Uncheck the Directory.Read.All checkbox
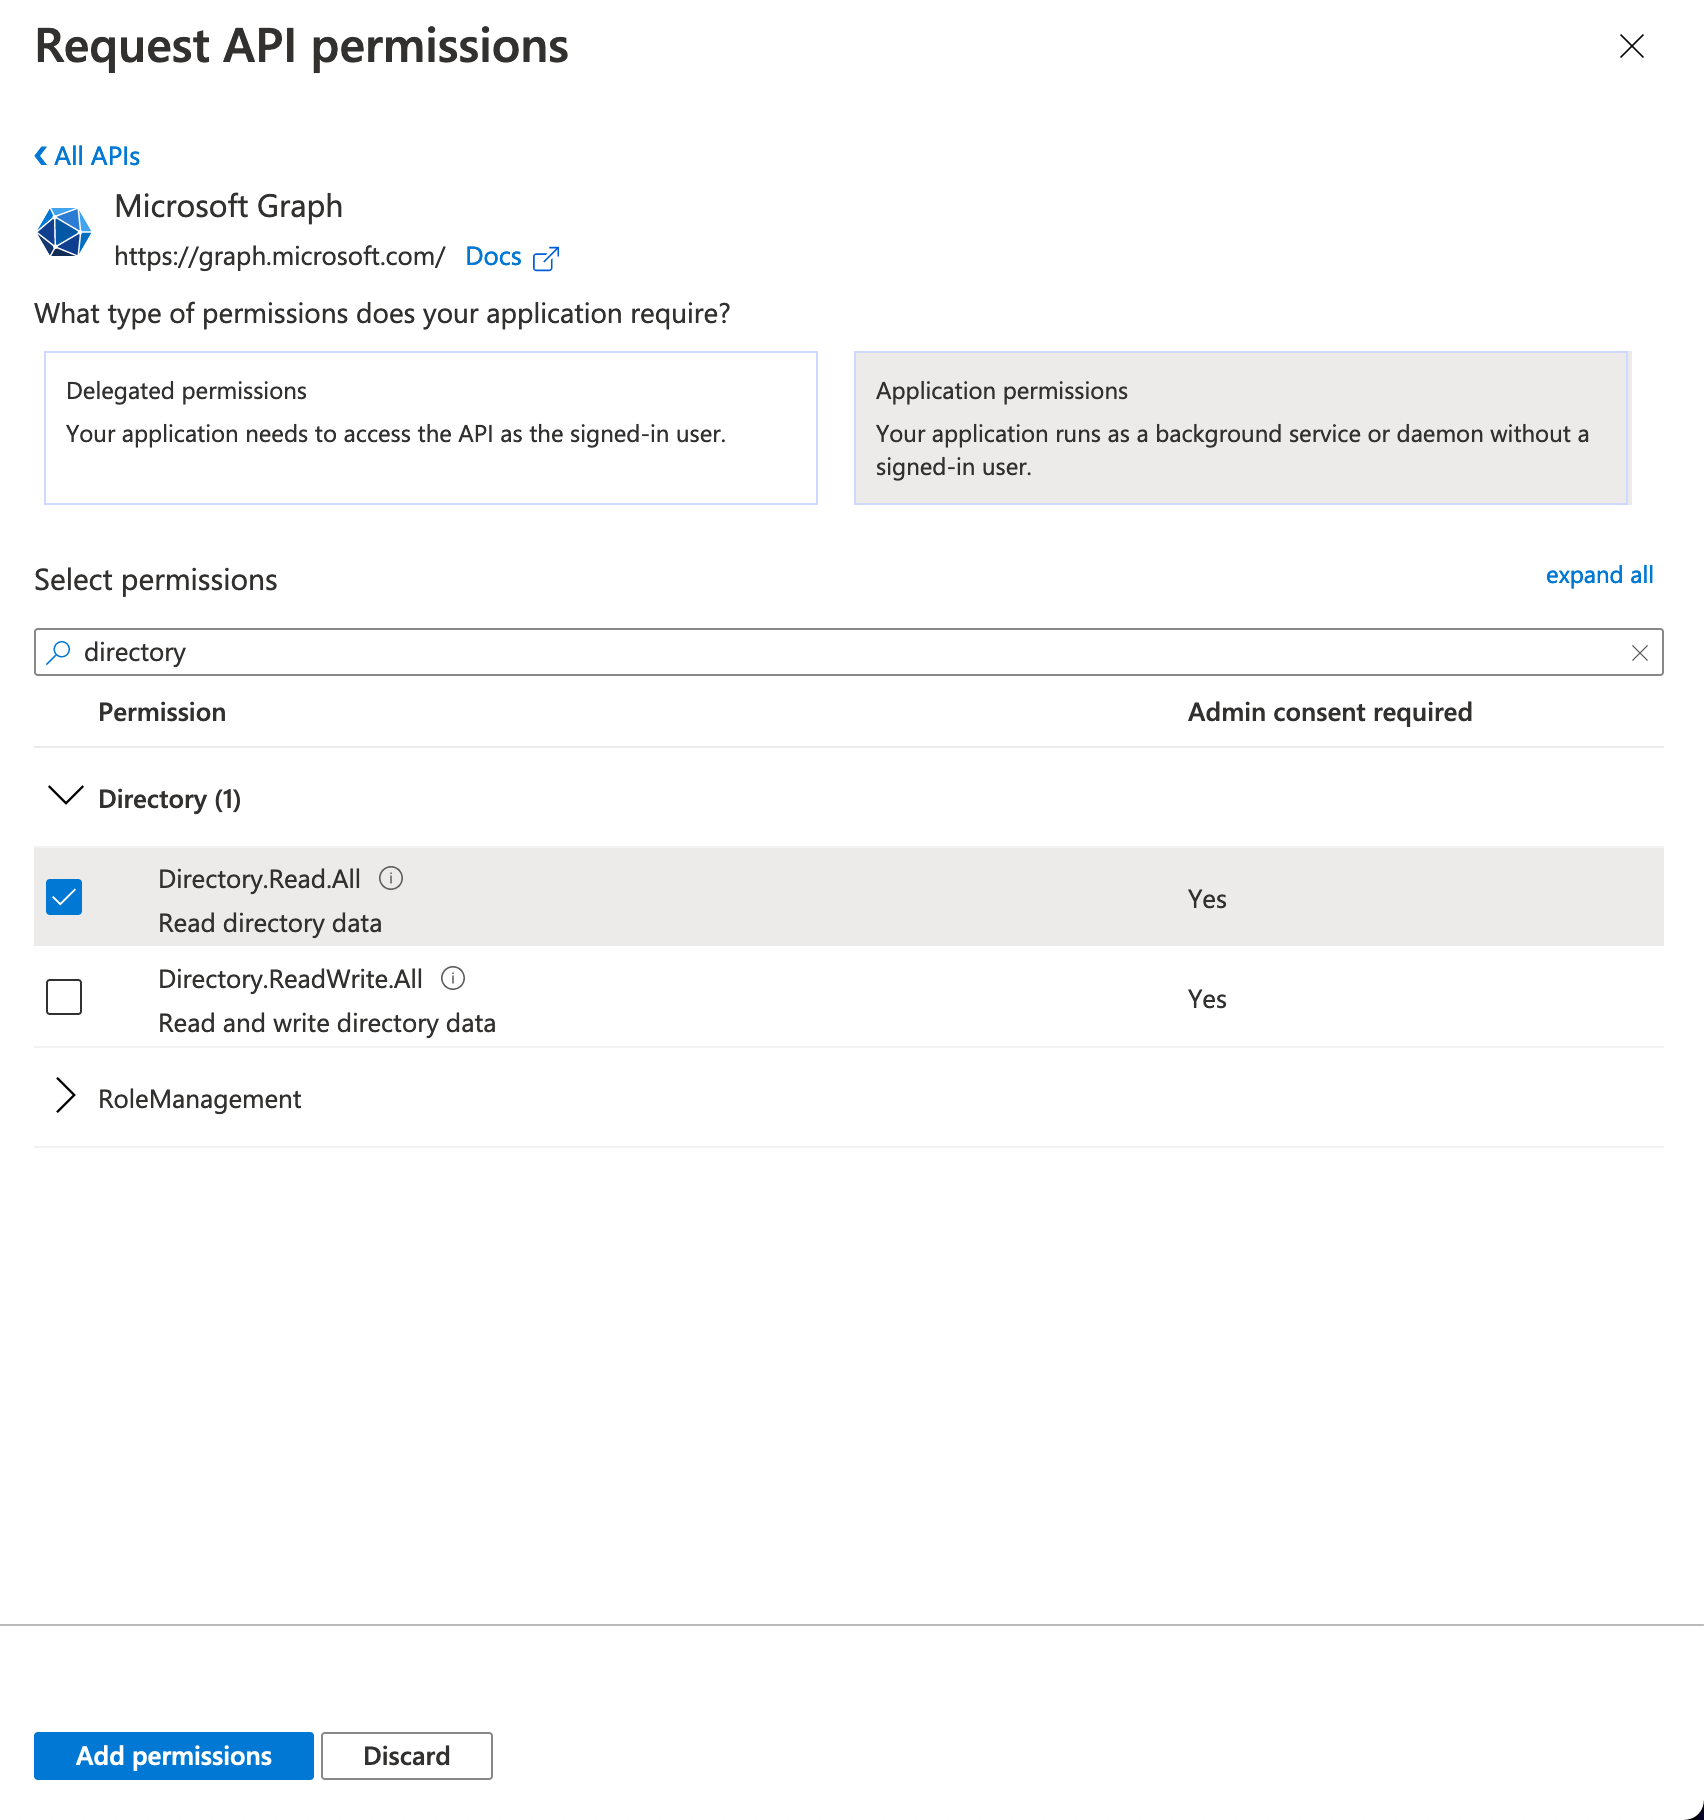The image size is (1704, 1820). point(64,897)
